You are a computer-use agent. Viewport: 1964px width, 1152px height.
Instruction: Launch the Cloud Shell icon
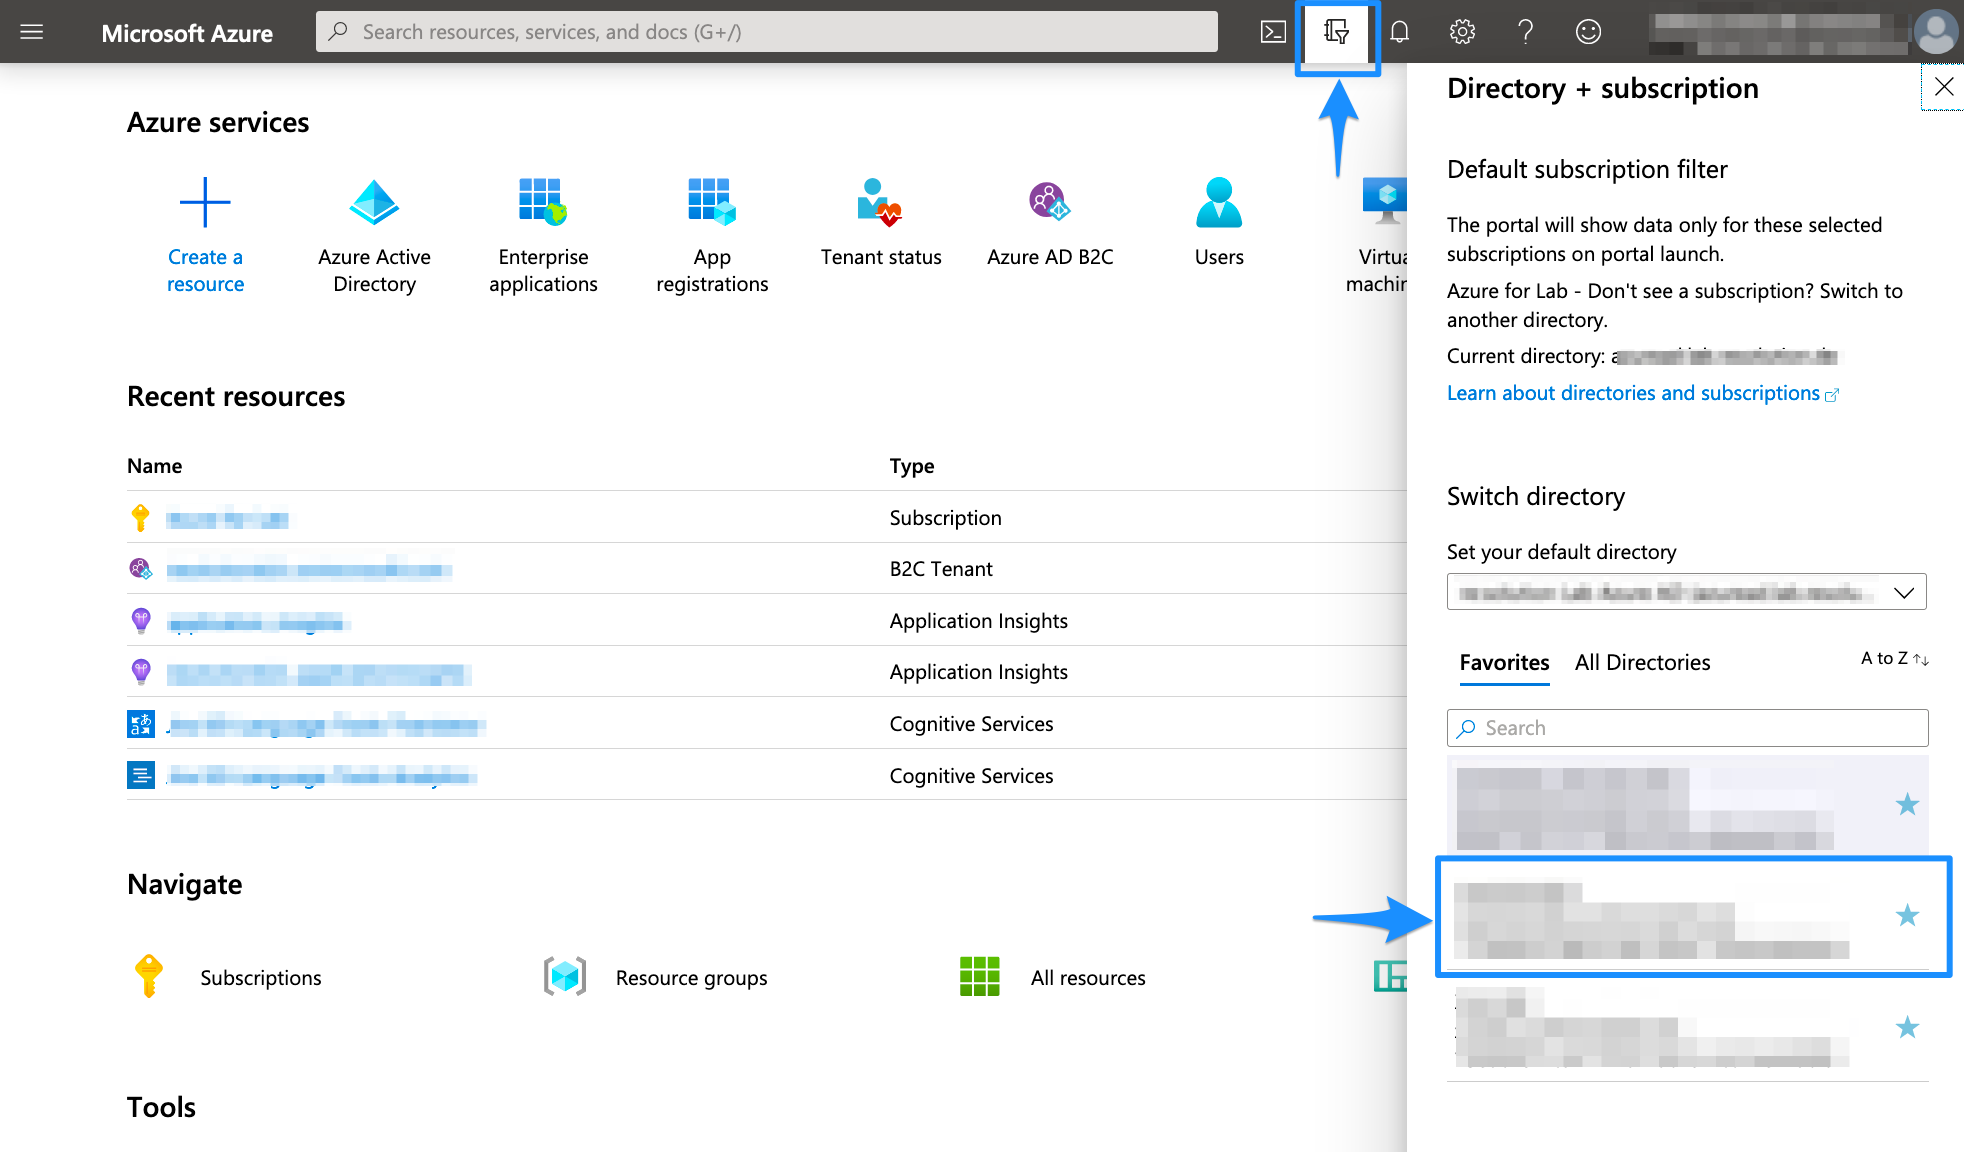pyautogui.click(x=1273, y=32)
